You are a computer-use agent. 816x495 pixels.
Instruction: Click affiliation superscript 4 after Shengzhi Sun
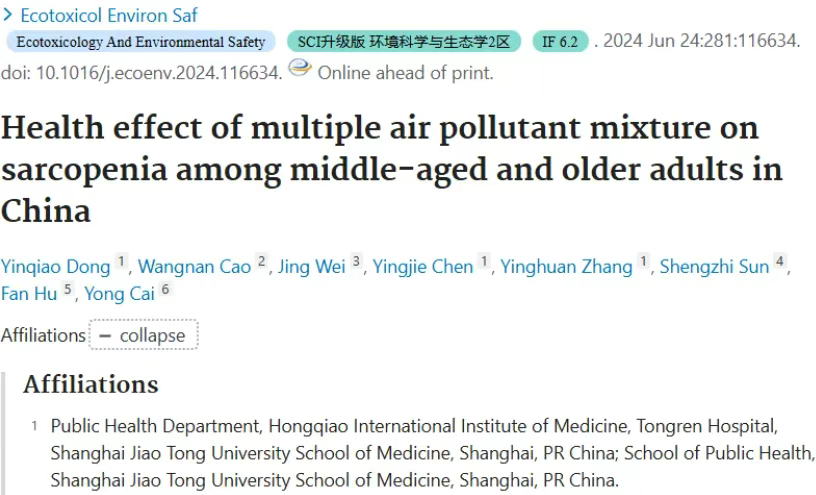pyautogui.click(x=780, y=261)
